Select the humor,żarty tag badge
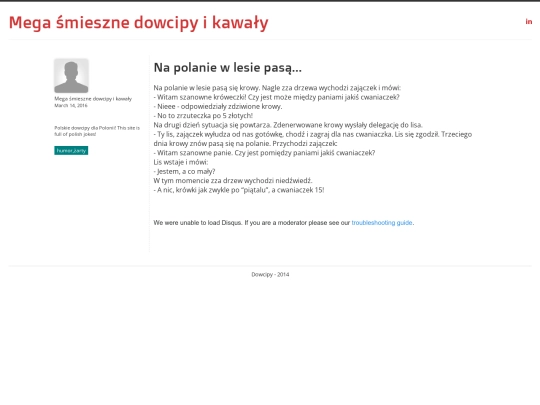Viewport: 540px width, 405px height. [x=71, y=150]
